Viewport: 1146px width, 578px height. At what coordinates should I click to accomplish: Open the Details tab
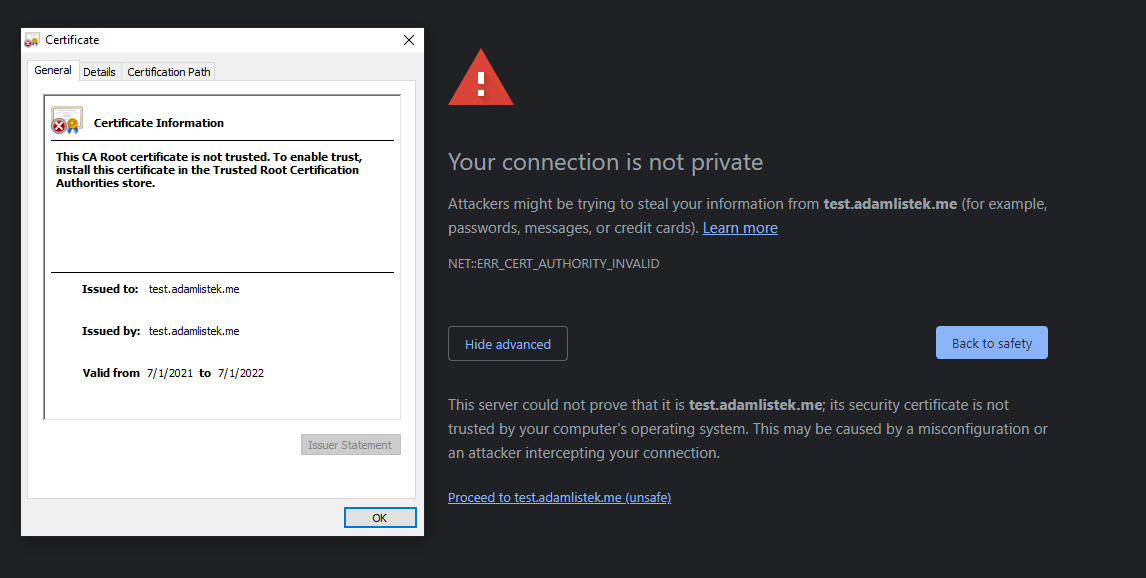99,72
